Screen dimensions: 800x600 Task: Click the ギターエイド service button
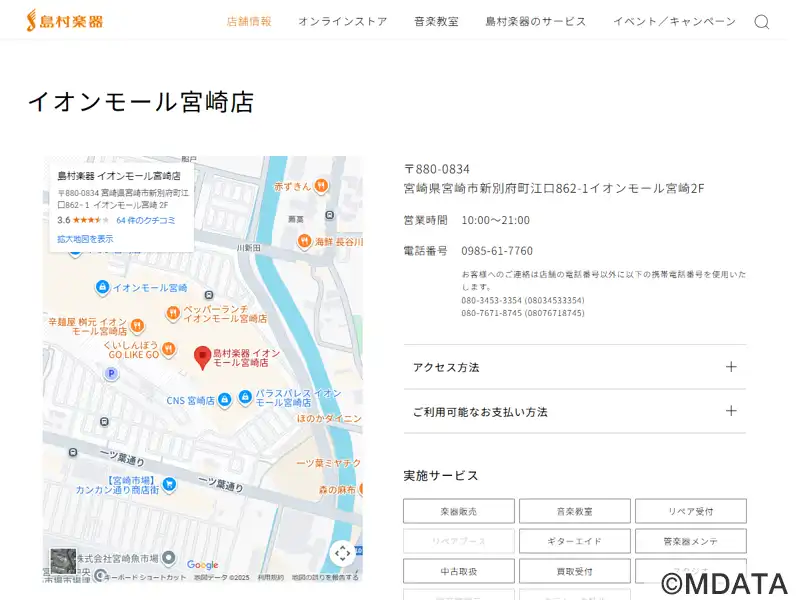574,541
